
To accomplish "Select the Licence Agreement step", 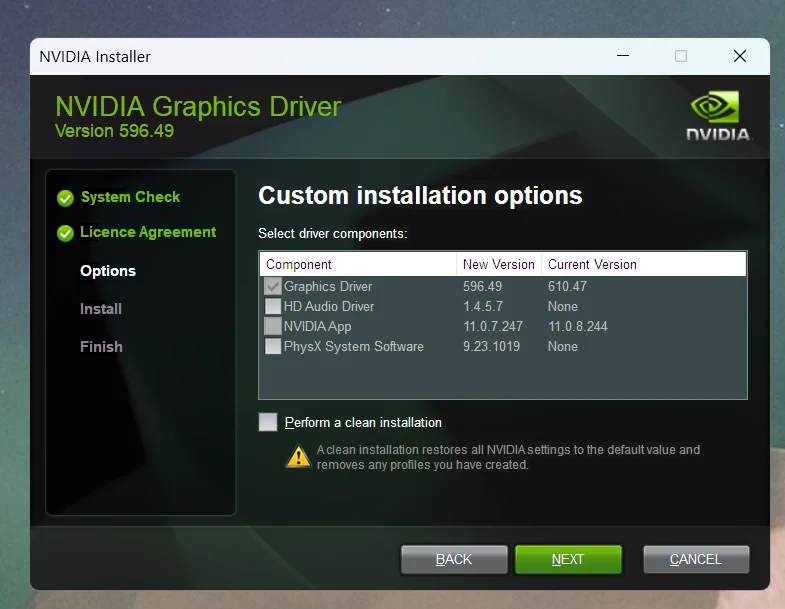I will click(148, 232).
